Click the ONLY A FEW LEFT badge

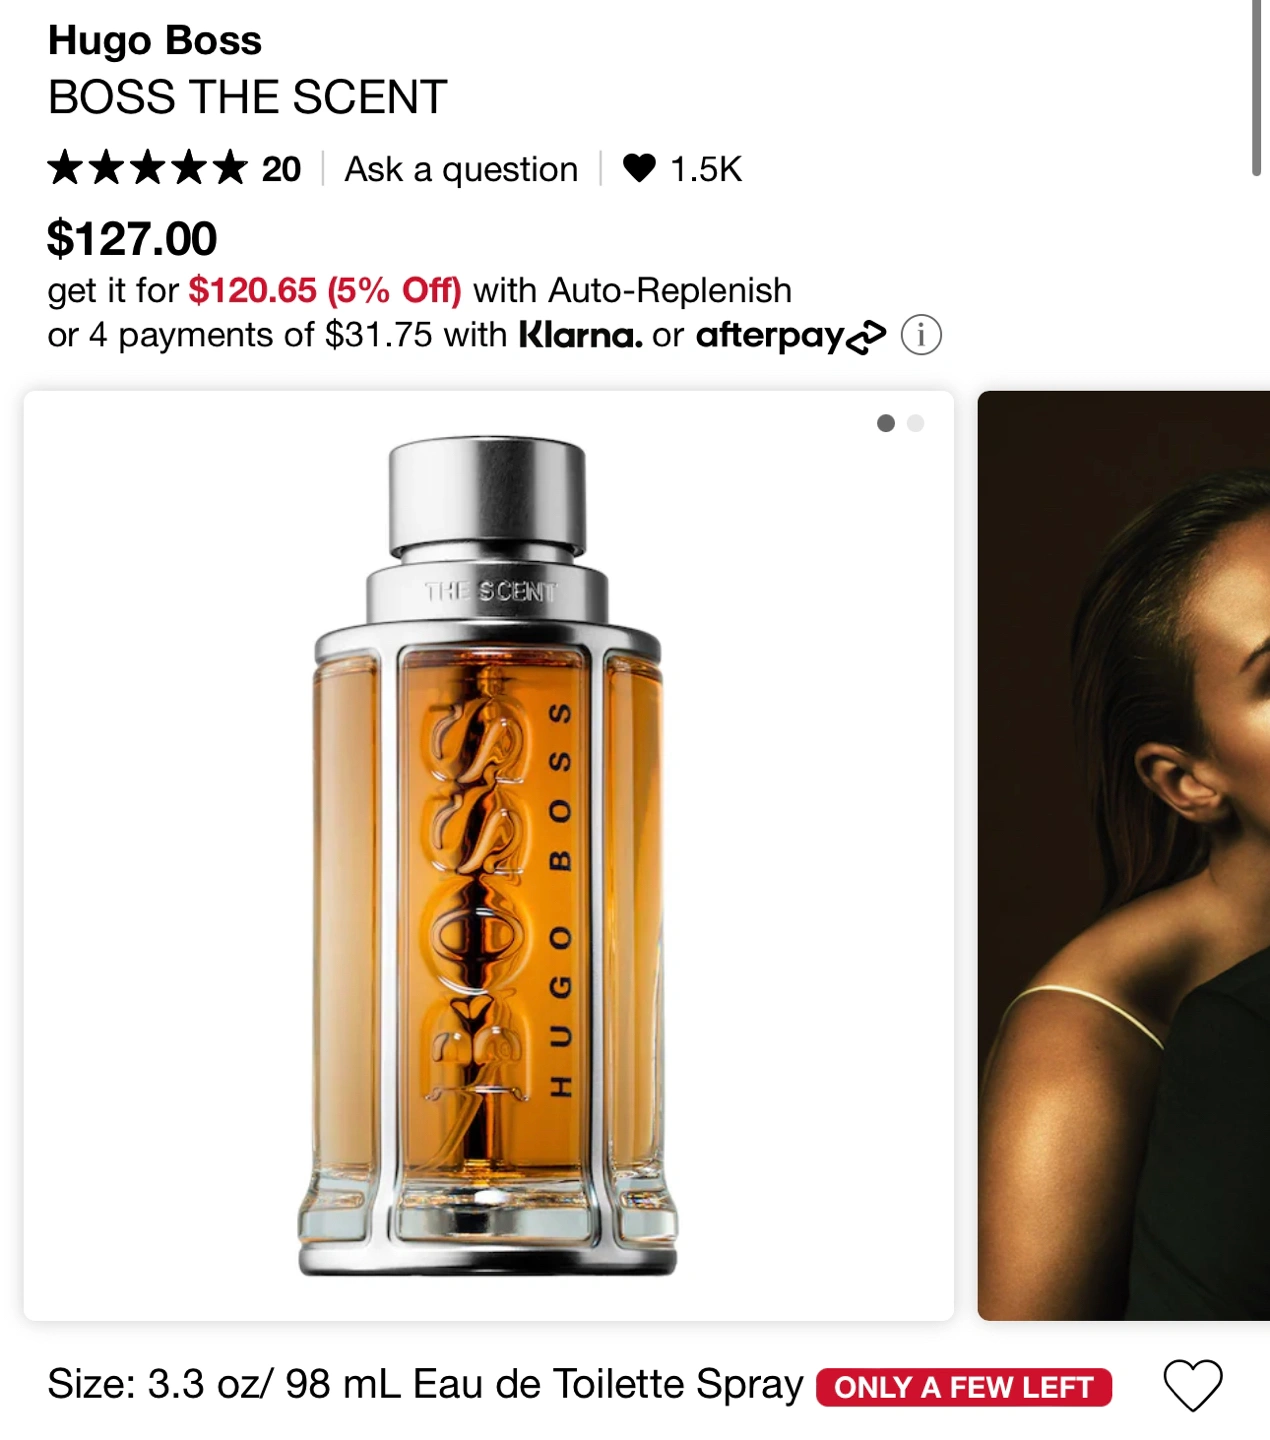click(964, 1387)
